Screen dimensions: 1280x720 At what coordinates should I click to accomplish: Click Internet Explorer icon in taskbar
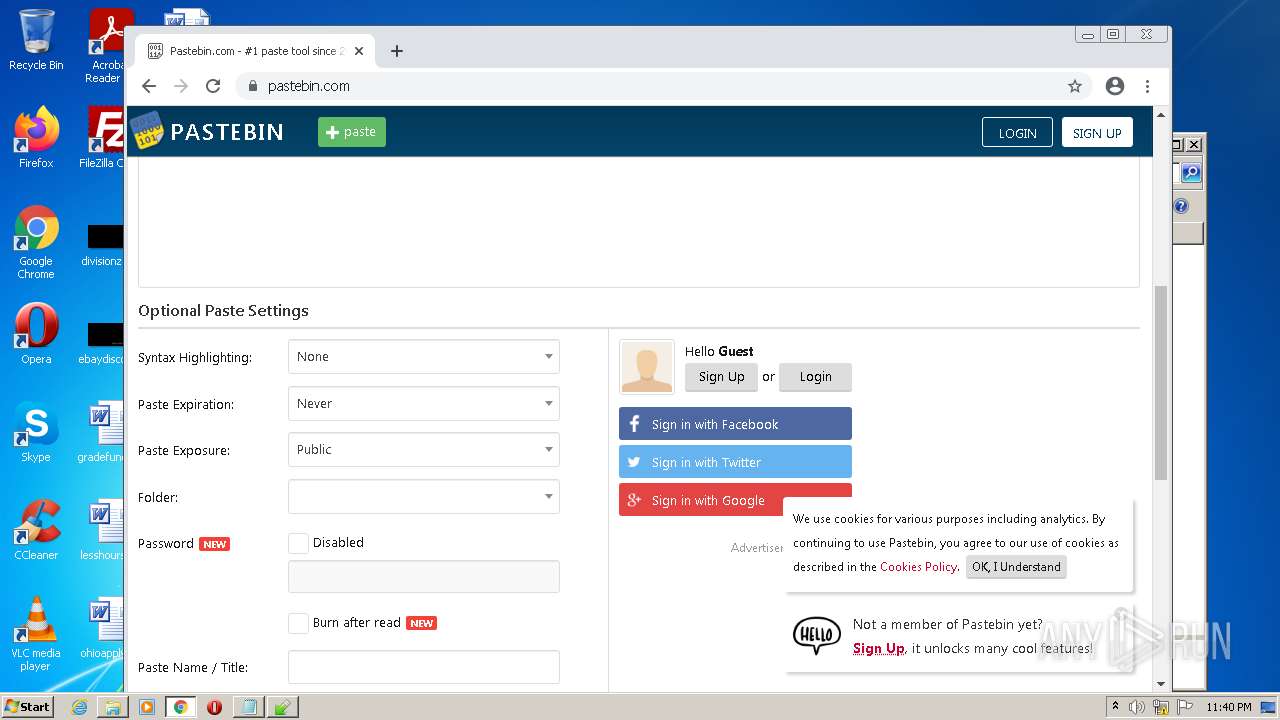(80, 707)
